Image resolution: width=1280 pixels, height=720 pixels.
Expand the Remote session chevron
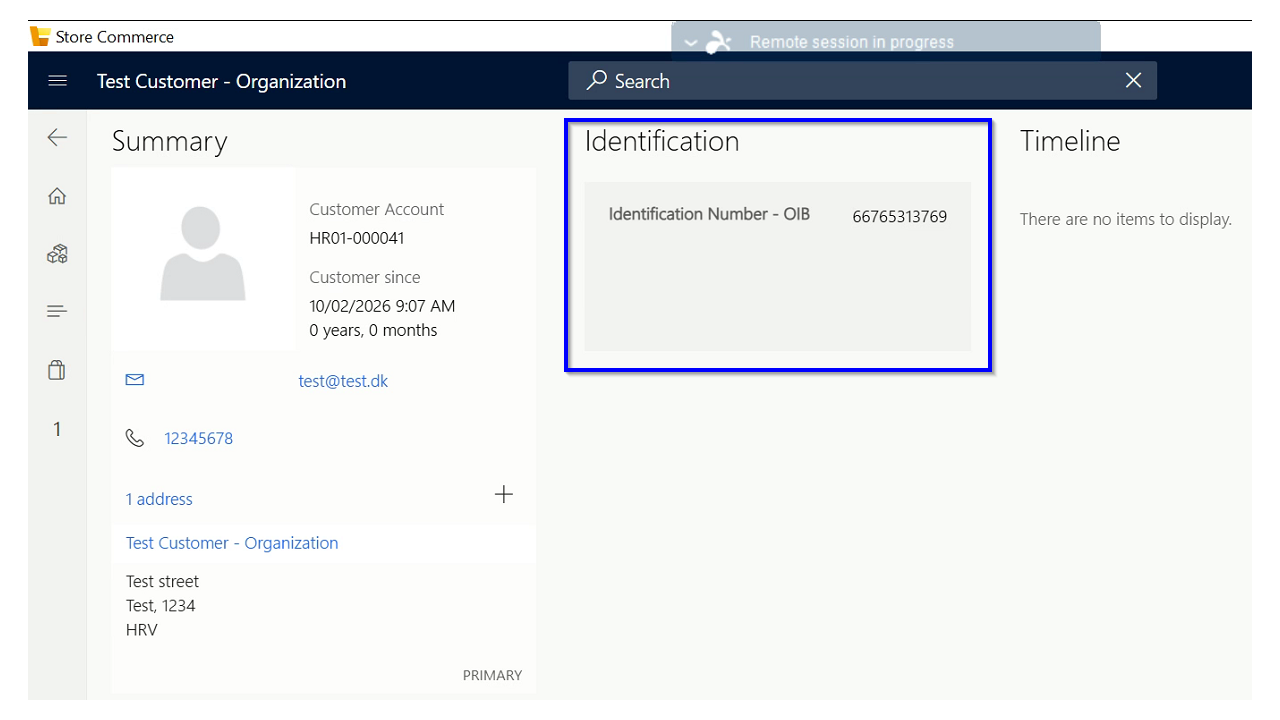point(690,43)
